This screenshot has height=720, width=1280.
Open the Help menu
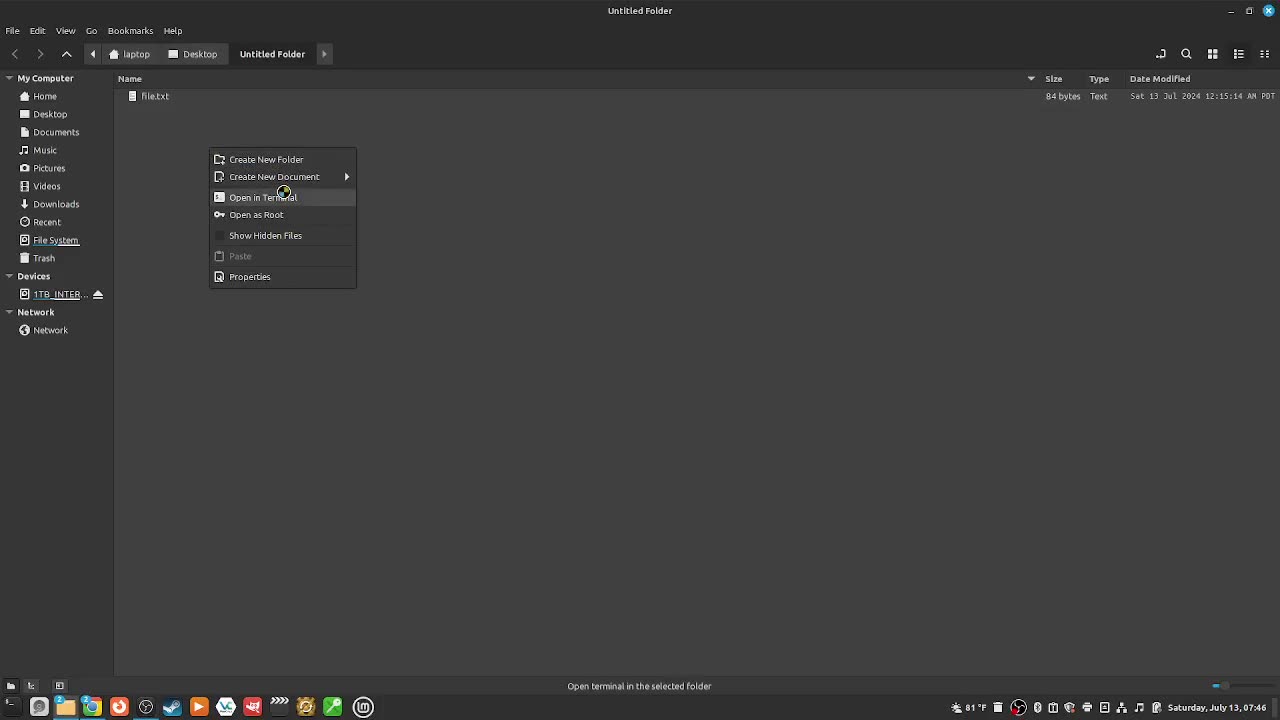tap(173, 31)
